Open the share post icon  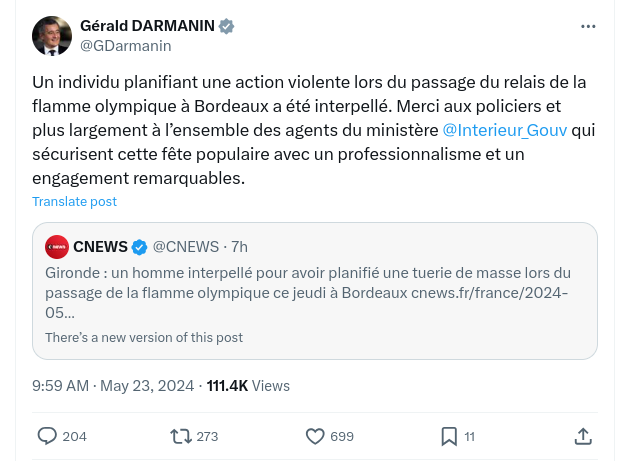pos(583,436)
